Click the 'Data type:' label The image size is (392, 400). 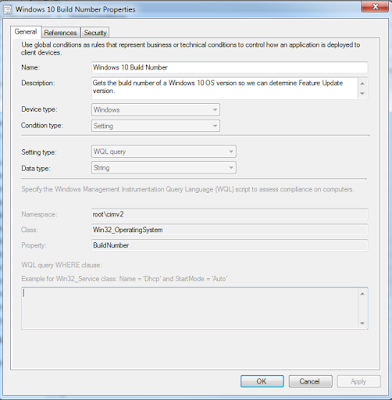36,168
